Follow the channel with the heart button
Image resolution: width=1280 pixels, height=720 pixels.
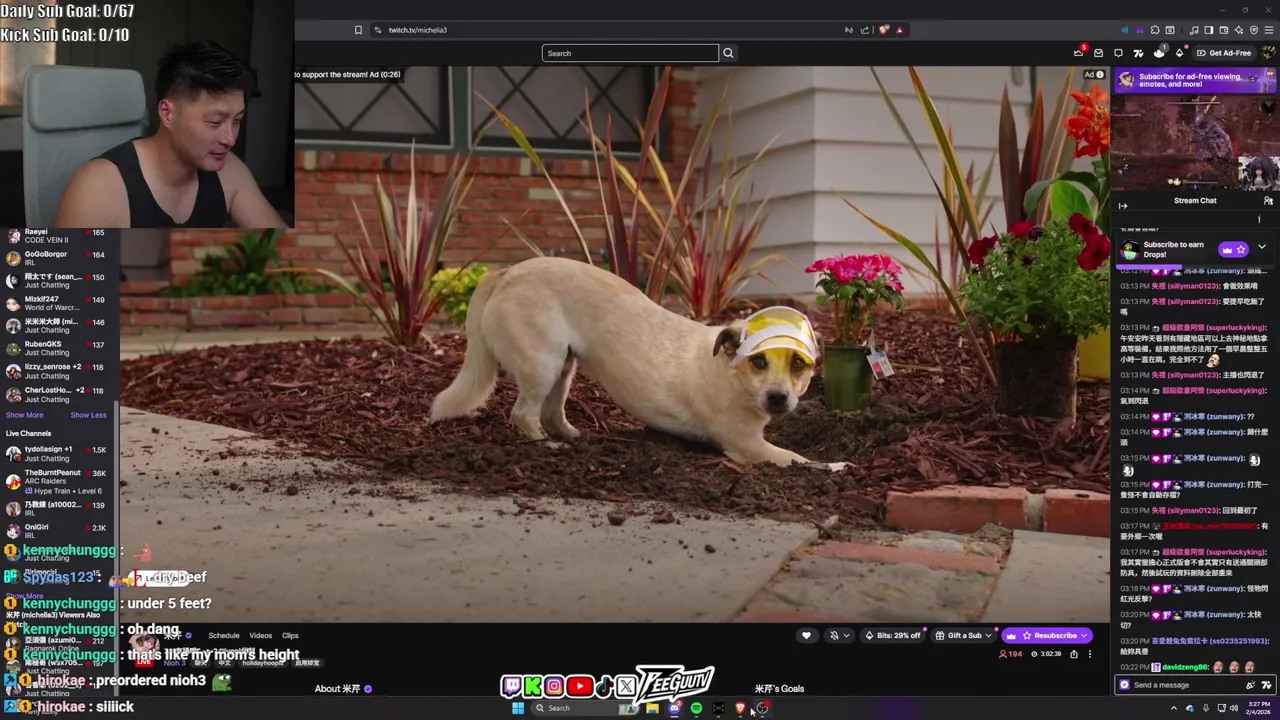(x=806, y=636)
